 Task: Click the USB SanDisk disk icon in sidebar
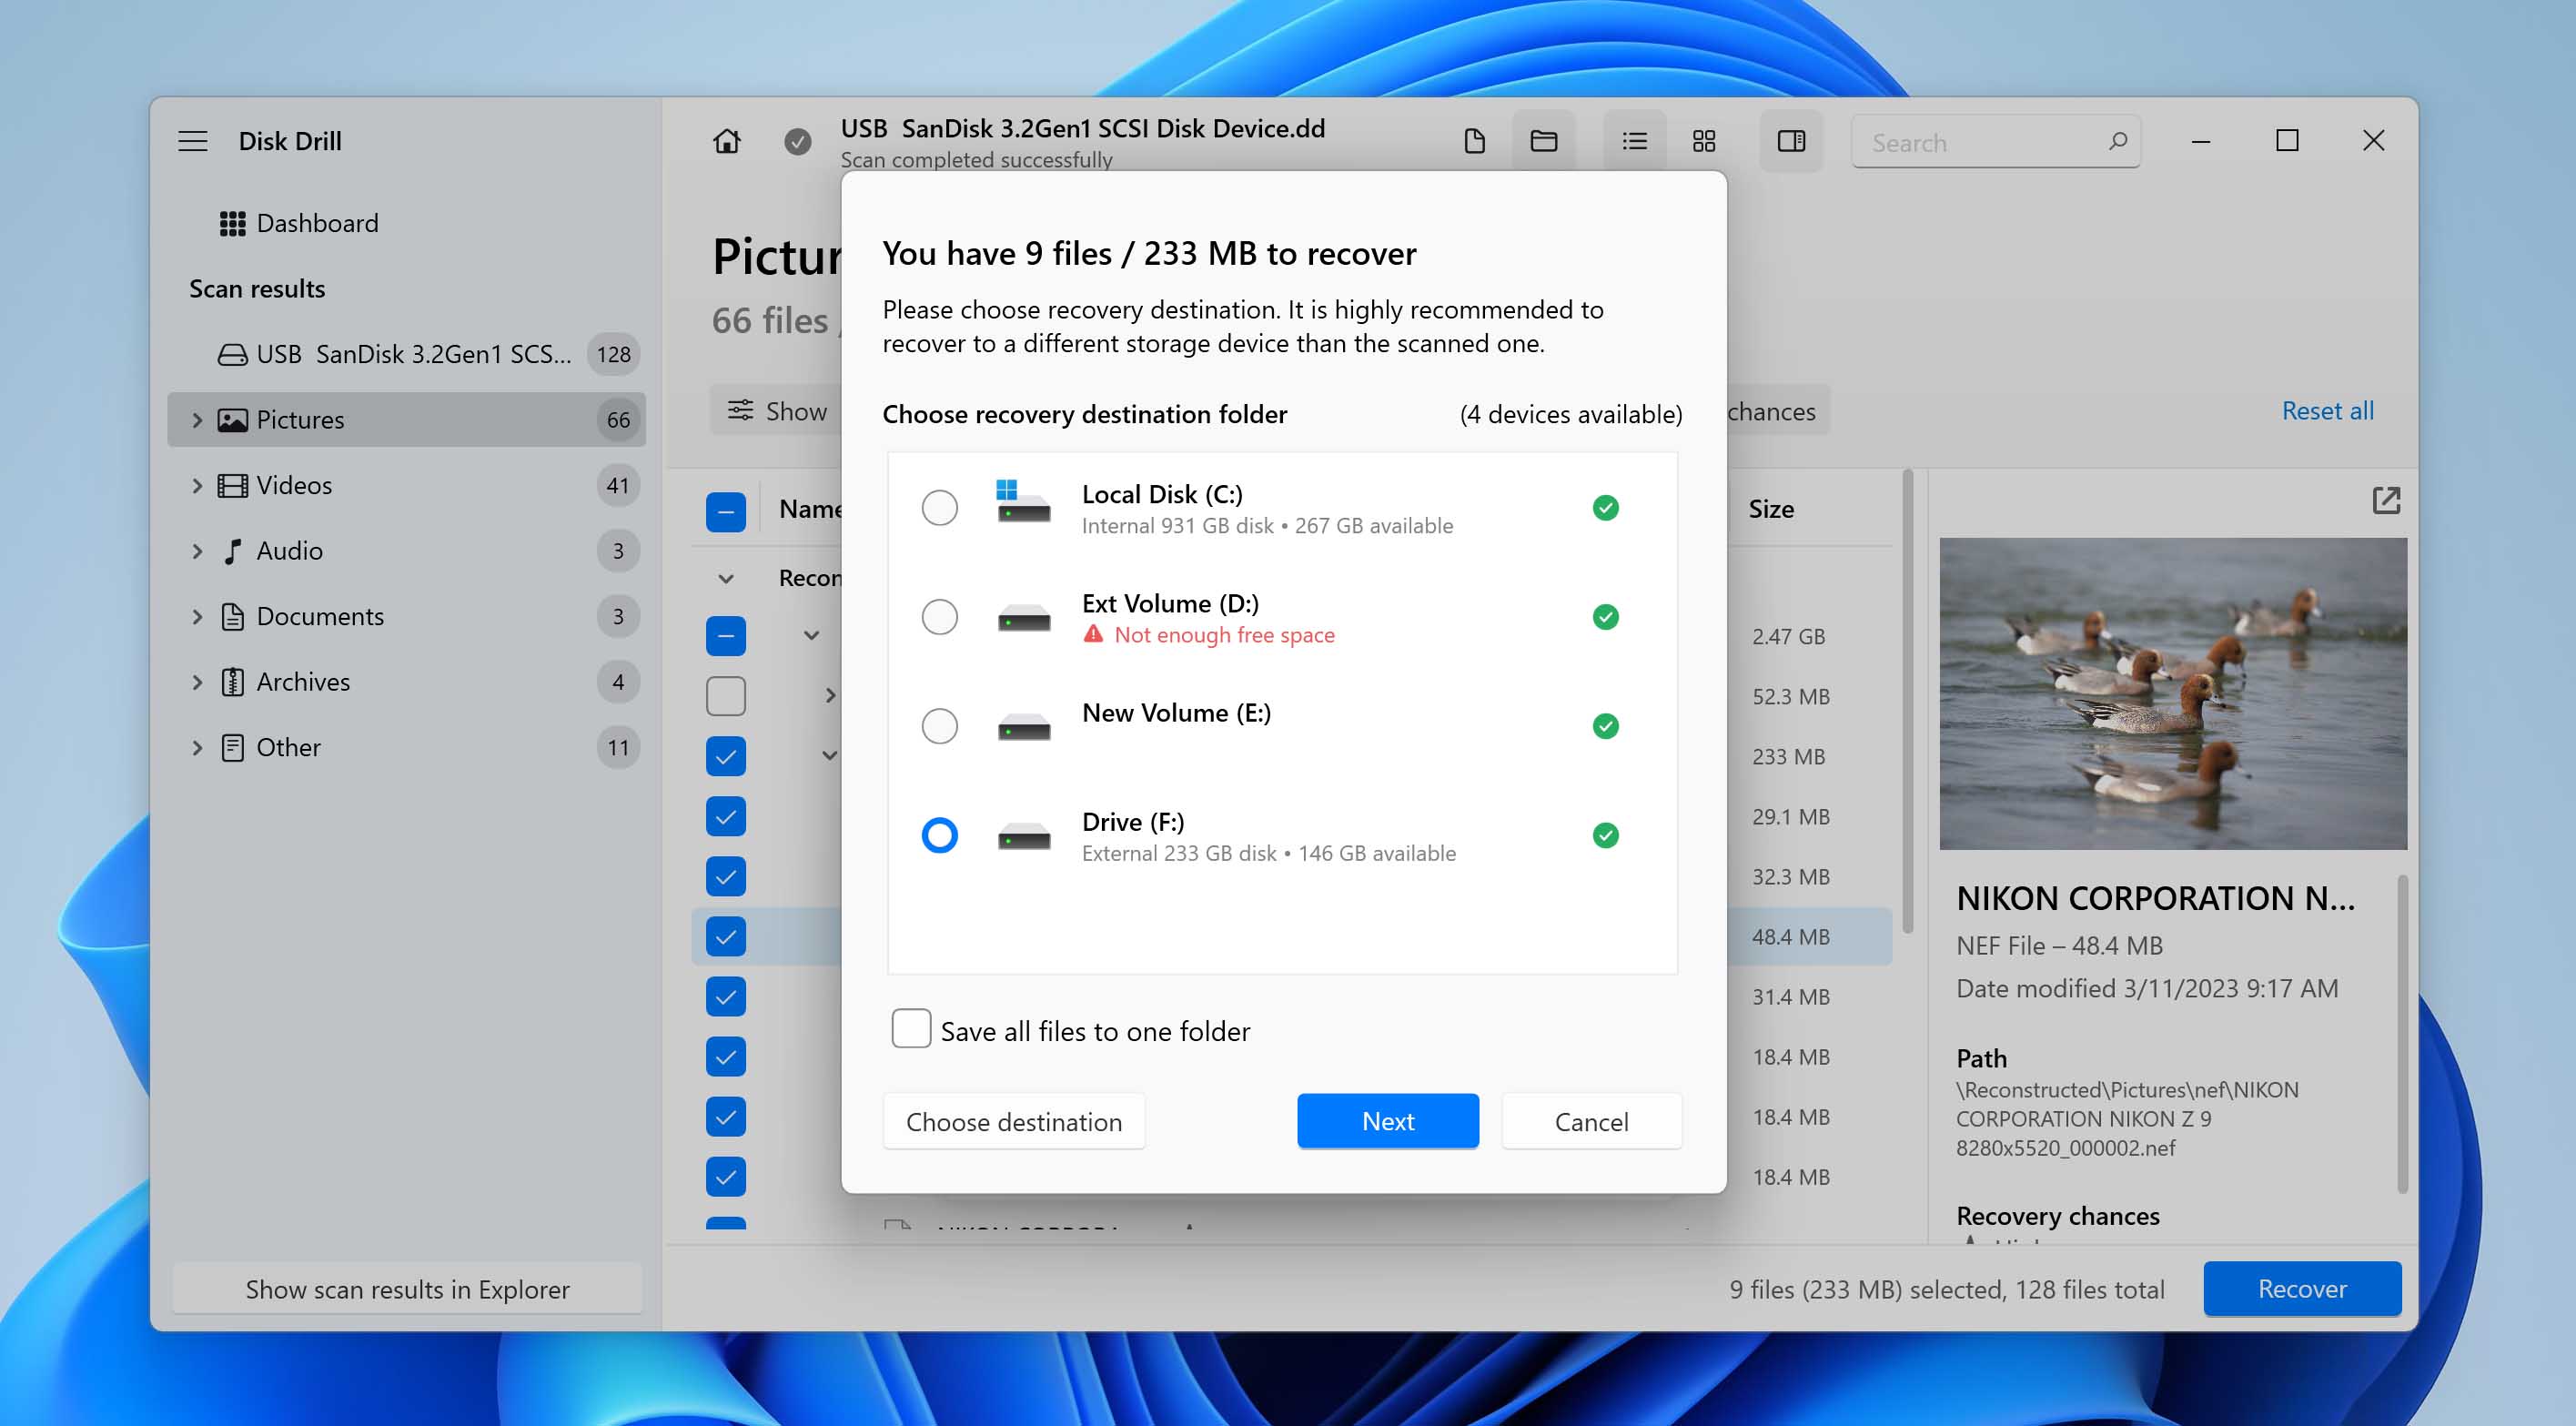tap(232, 354)
